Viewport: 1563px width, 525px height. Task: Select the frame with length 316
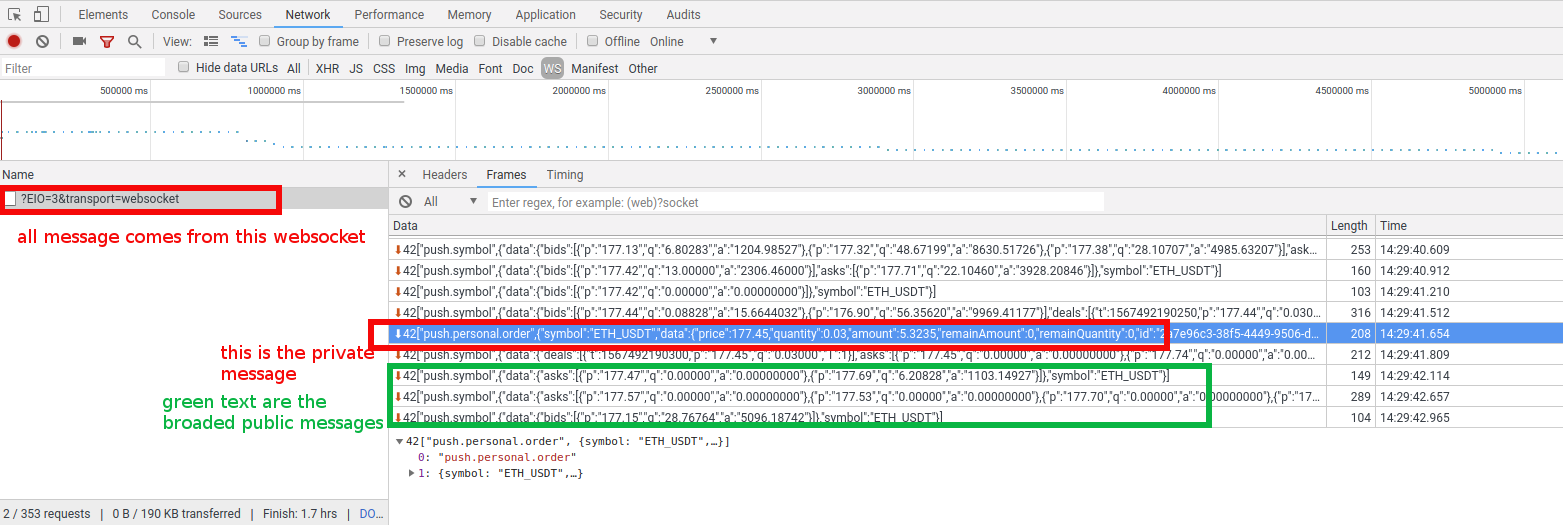pos(975,312)
